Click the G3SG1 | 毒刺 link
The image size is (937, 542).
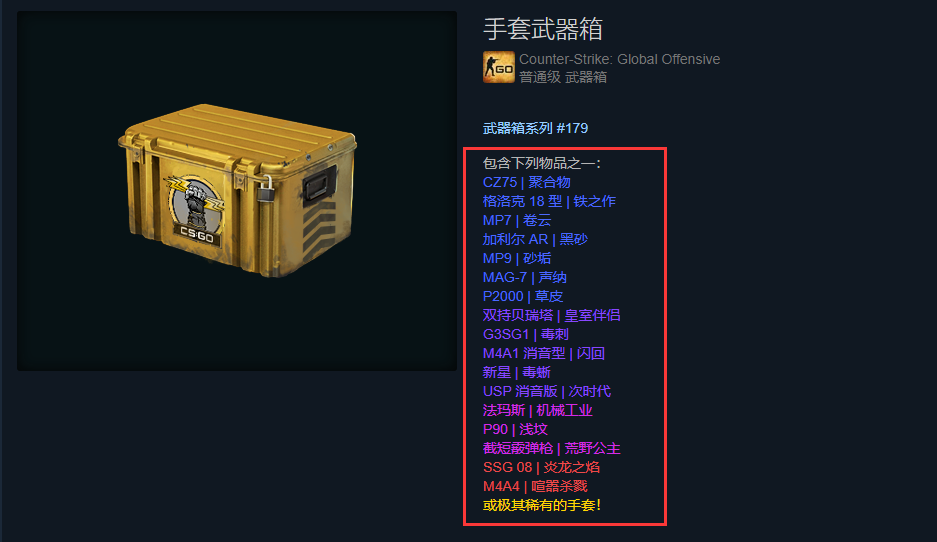(x=526, y=335)
